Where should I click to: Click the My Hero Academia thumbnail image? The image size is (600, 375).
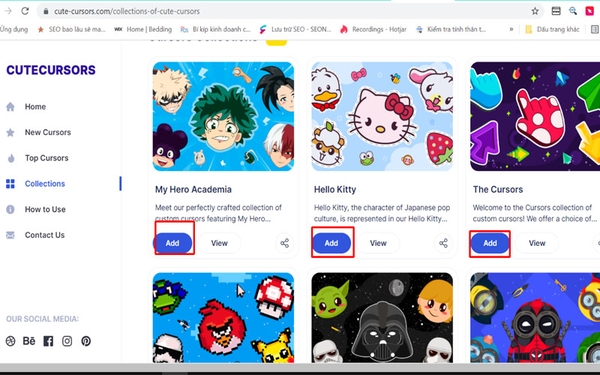pos(223,116)
